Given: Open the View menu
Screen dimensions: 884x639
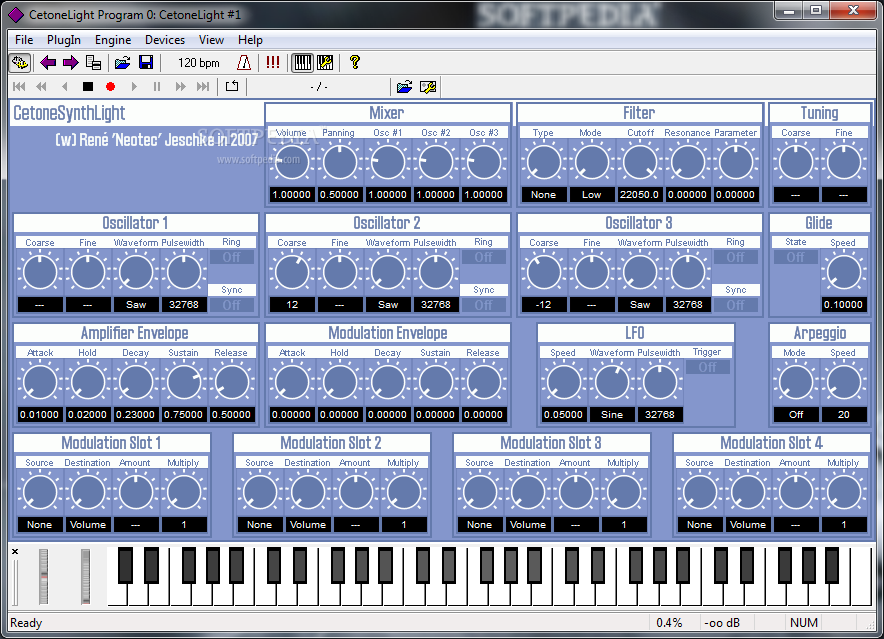Looking at the screenshot, I should [211, 40].
